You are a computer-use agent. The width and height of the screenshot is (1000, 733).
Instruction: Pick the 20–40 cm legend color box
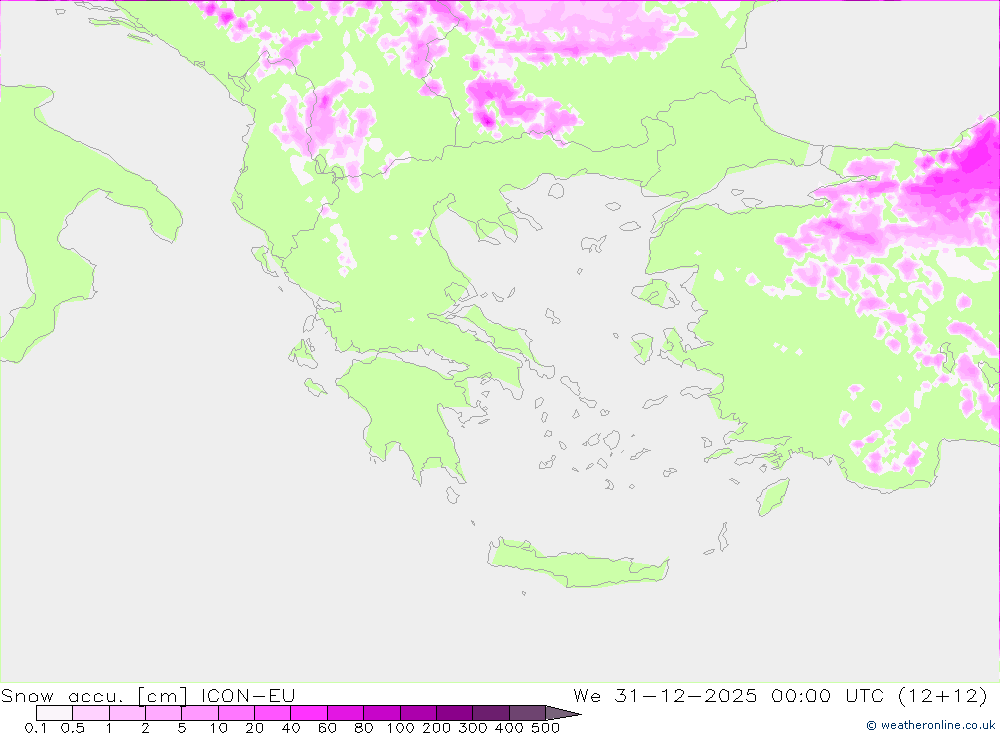click(x=273, y=713)
